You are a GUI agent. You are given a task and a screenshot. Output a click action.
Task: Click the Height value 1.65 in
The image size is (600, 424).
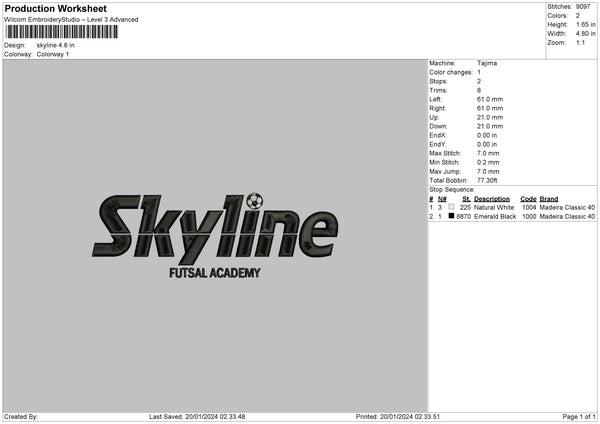point(585,24)
